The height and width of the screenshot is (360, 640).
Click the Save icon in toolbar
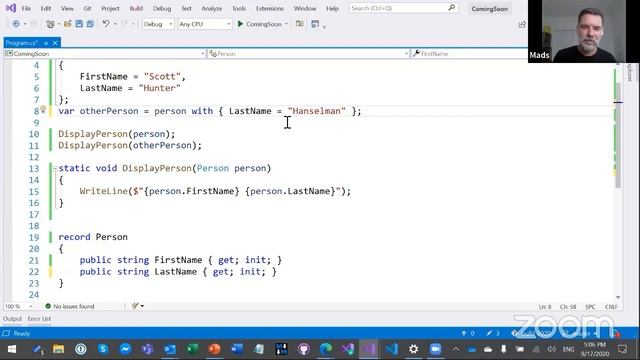(79, 24)
